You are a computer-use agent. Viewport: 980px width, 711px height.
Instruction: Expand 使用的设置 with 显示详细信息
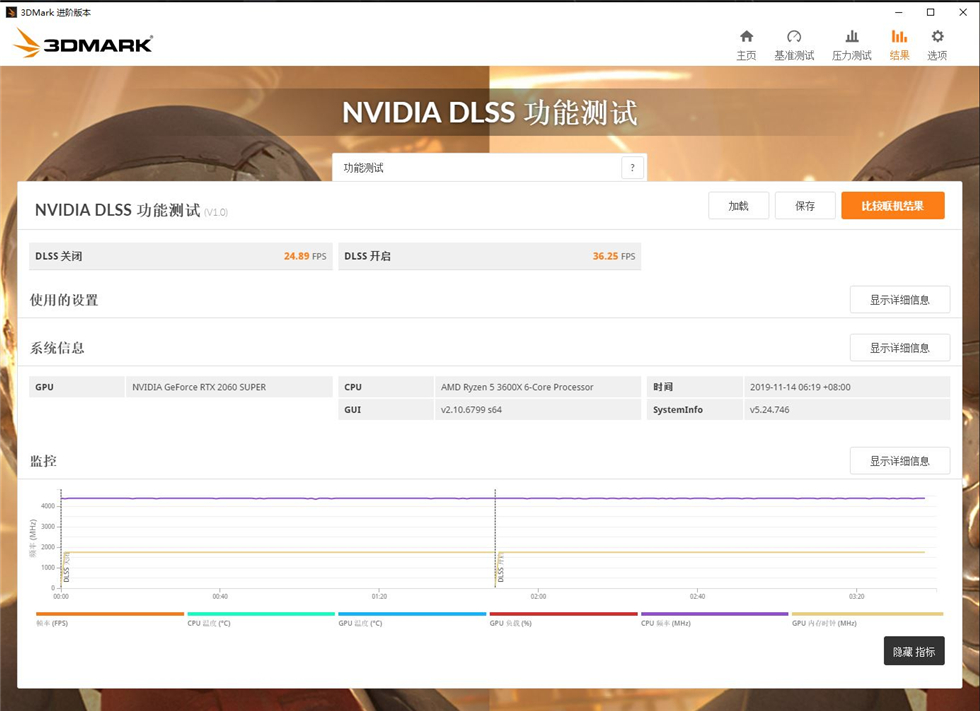pyautogui.click(x=899, y=300)
